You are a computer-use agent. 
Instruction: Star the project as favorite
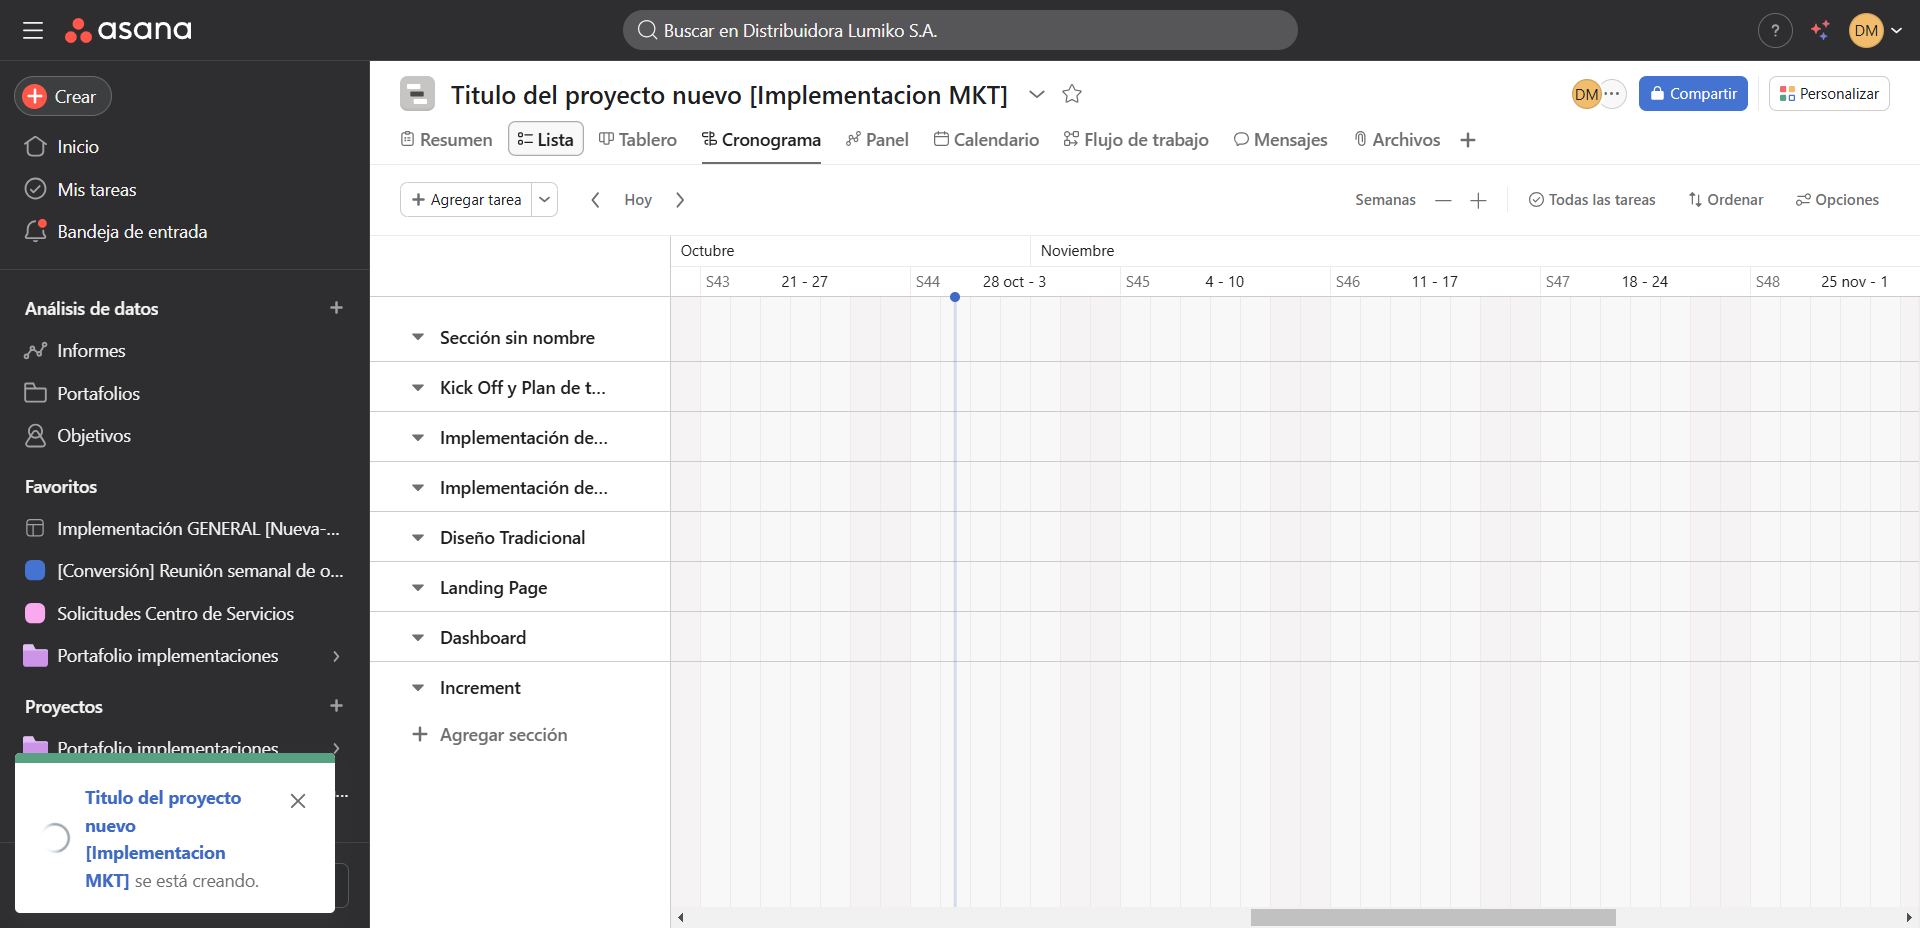(1072, 94)
